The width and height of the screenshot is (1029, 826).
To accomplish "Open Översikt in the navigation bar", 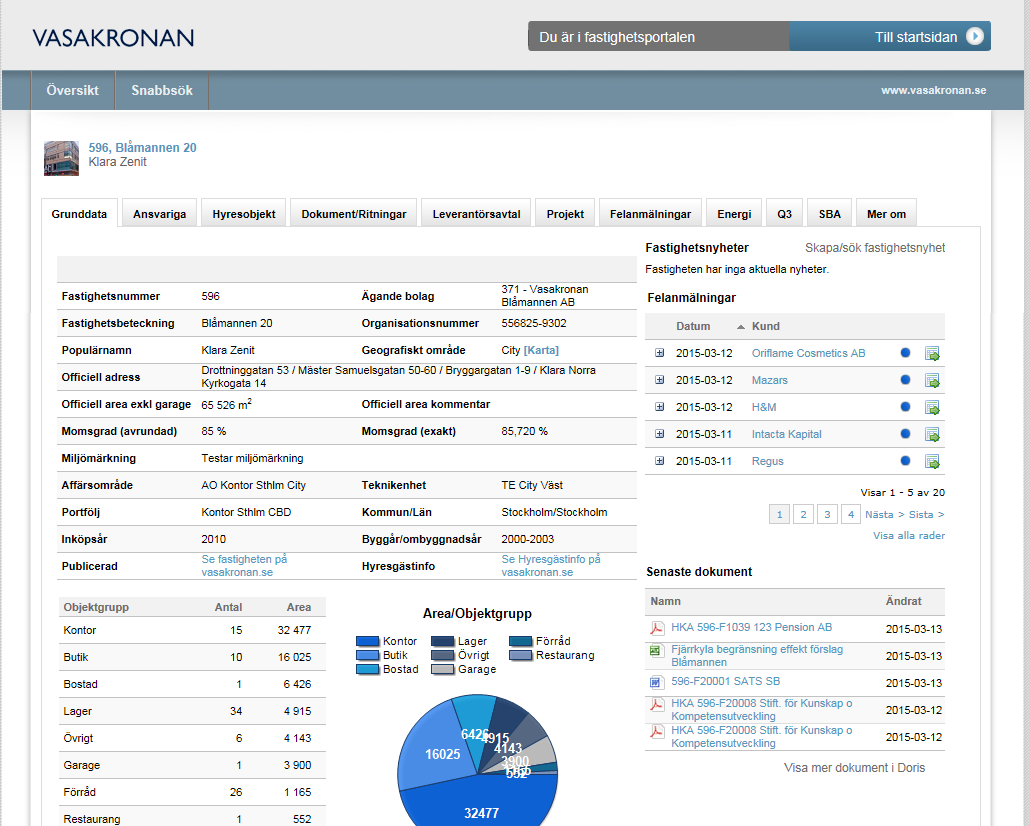I will point(73,90).
